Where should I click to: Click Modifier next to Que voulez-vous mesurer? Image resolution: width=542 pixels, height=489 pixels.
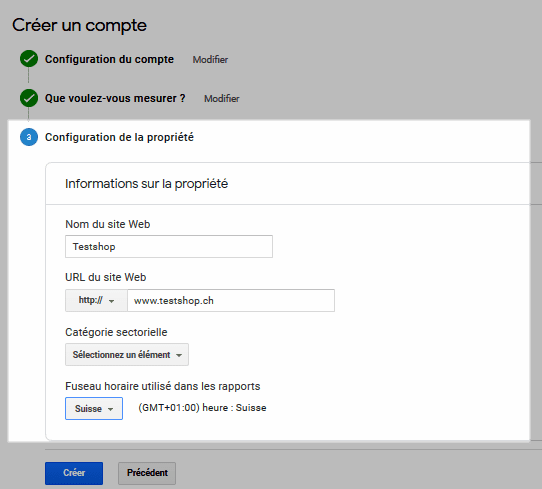(x=222, y=98)
